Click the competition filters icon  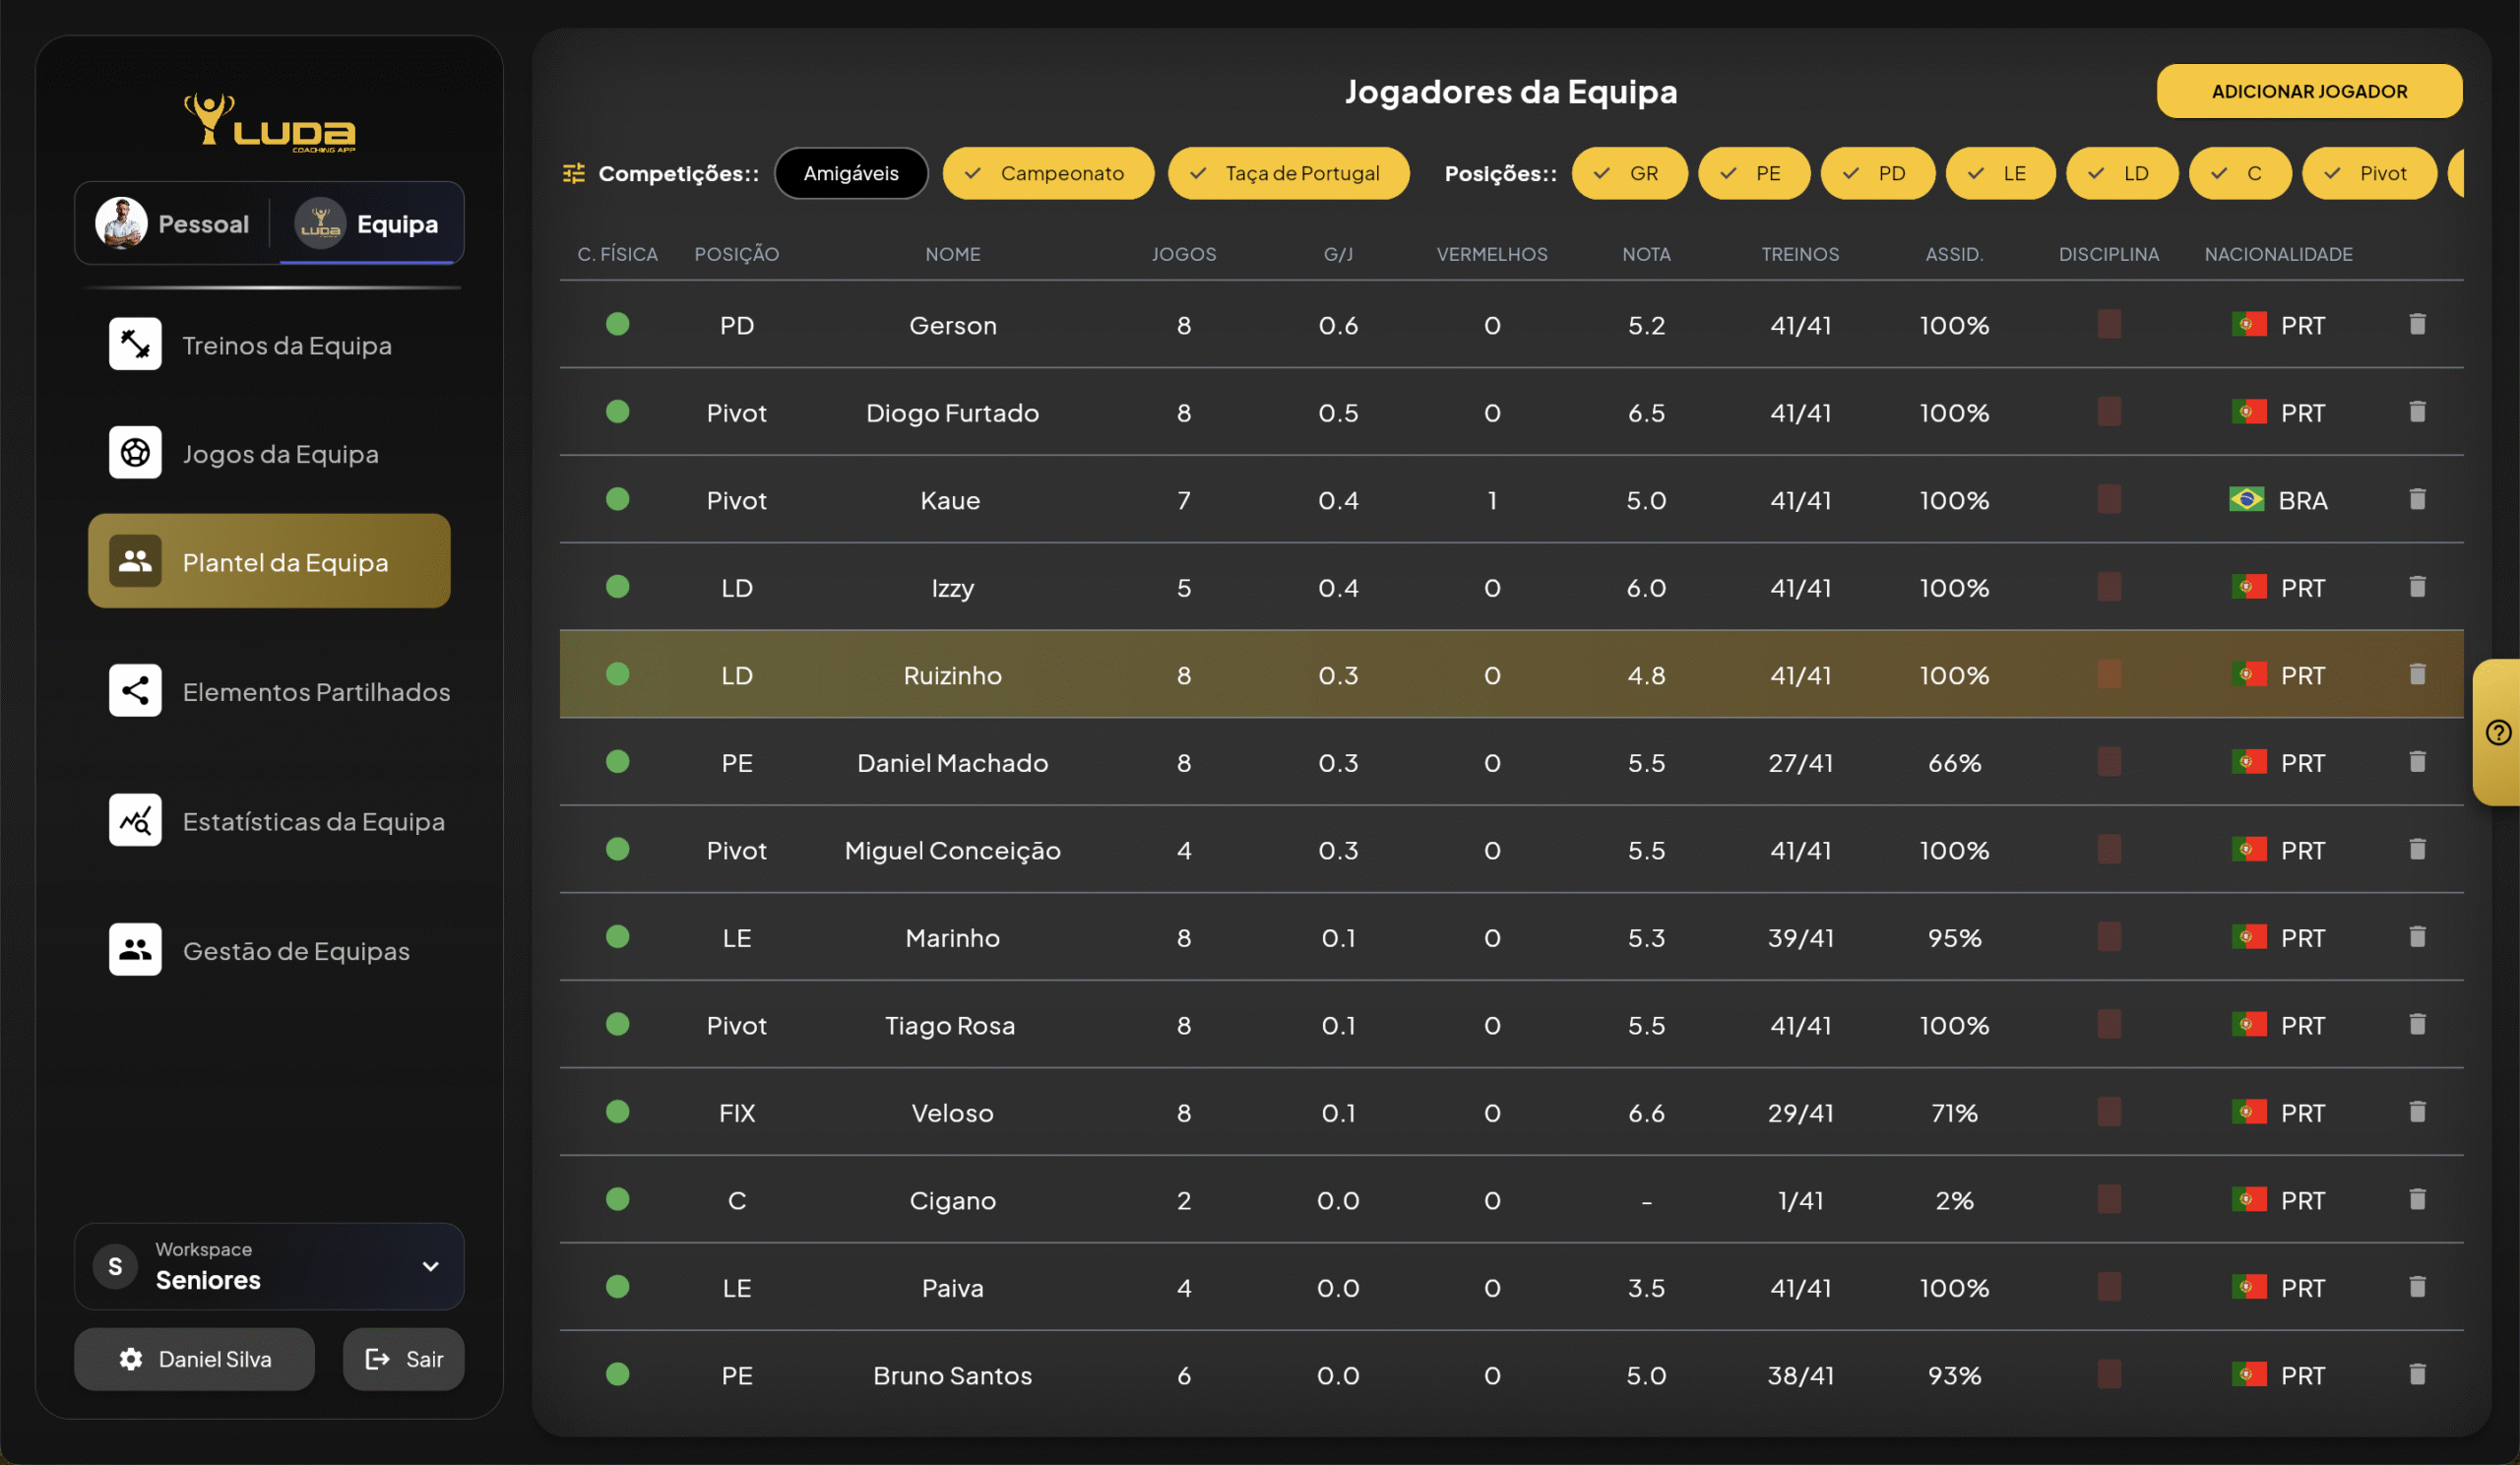pos(574,173)
